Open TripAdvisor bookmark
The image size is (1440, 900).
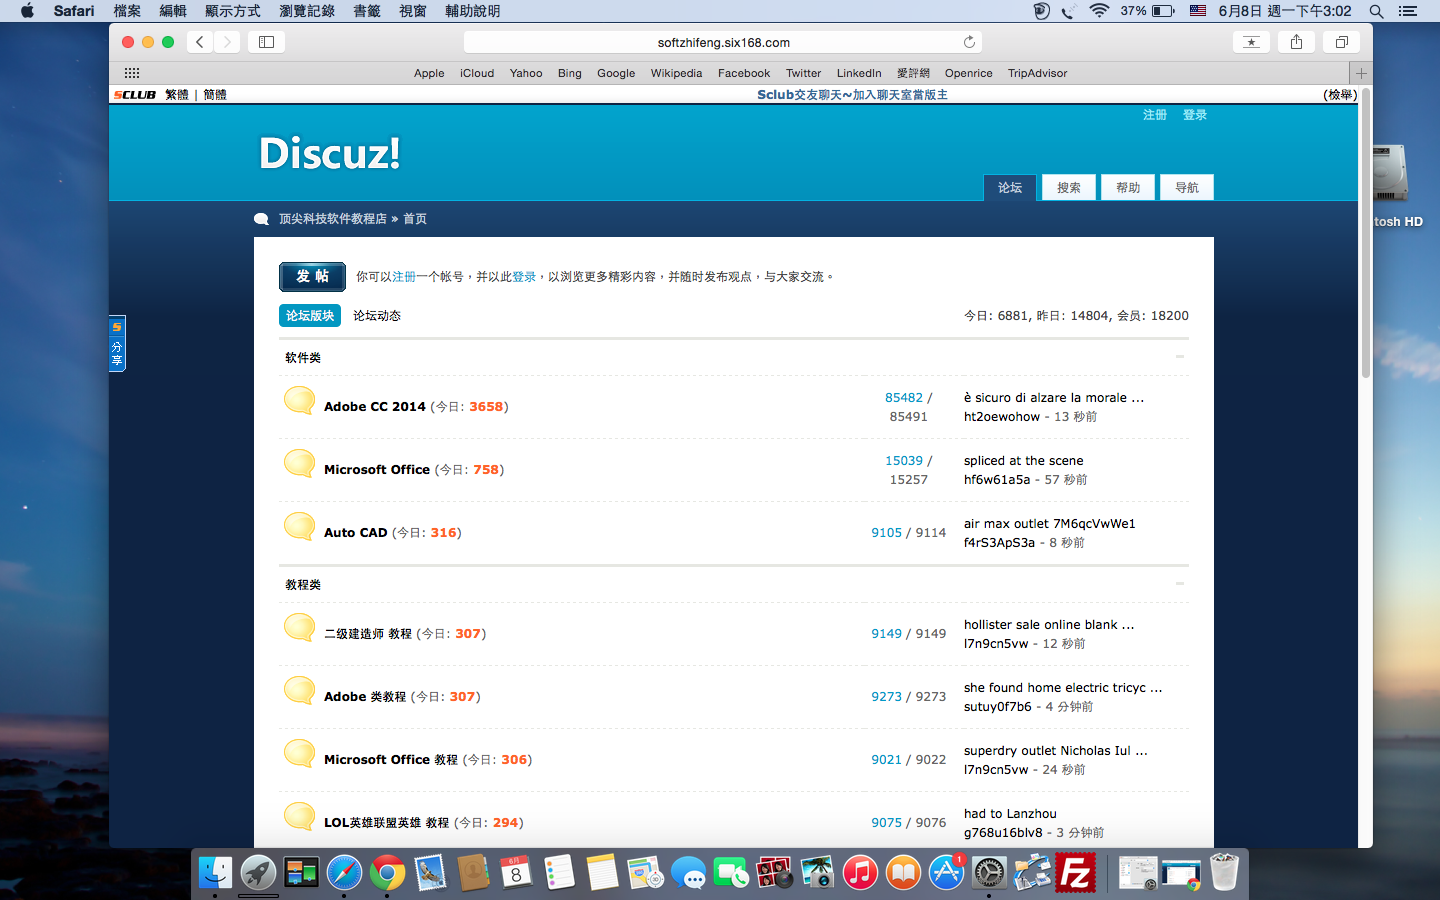pos(1037,73)
